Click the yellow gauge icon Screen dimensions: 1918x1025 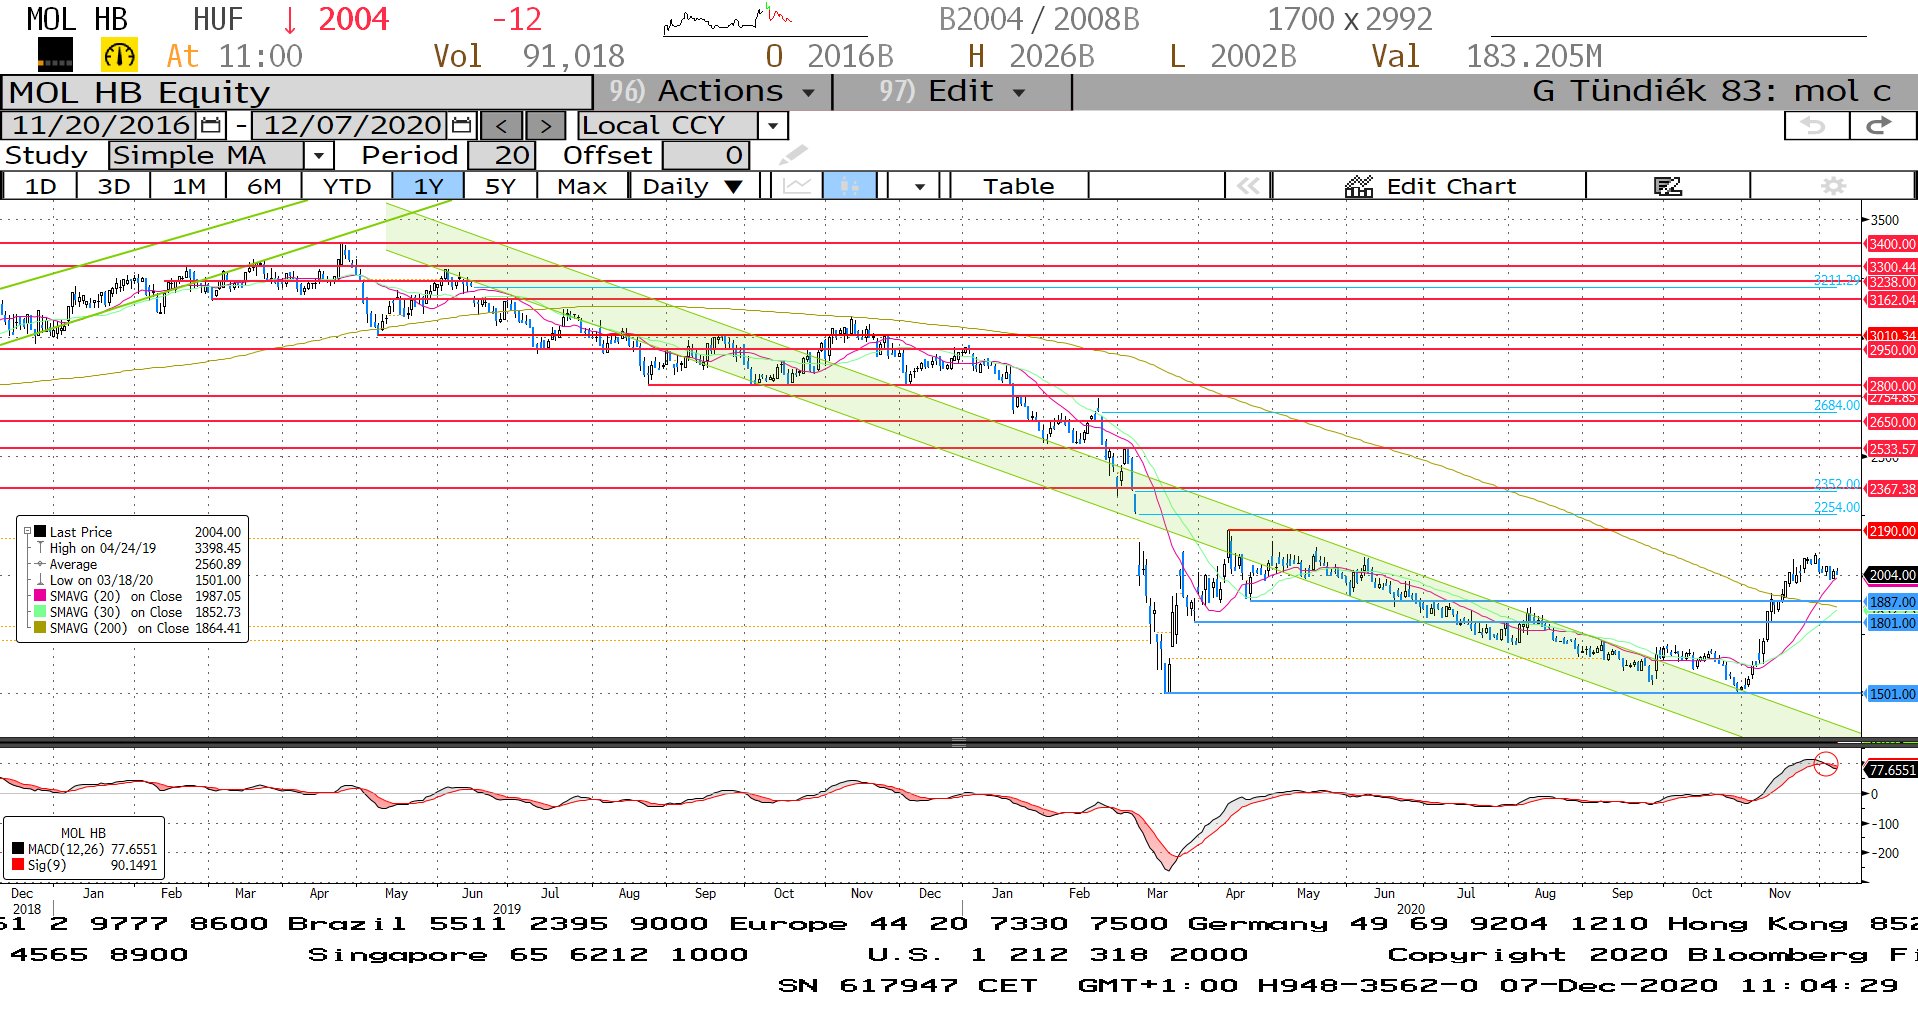119,56
